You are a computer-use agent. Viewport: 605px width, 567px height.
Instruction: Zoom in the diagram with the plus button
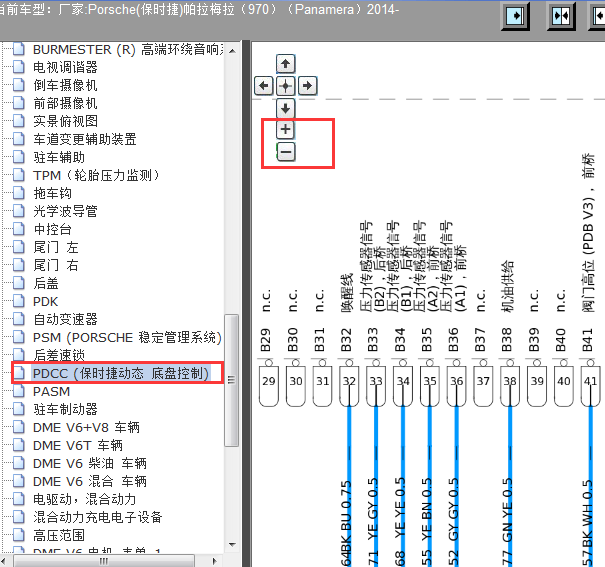click(x=286, y=129)
